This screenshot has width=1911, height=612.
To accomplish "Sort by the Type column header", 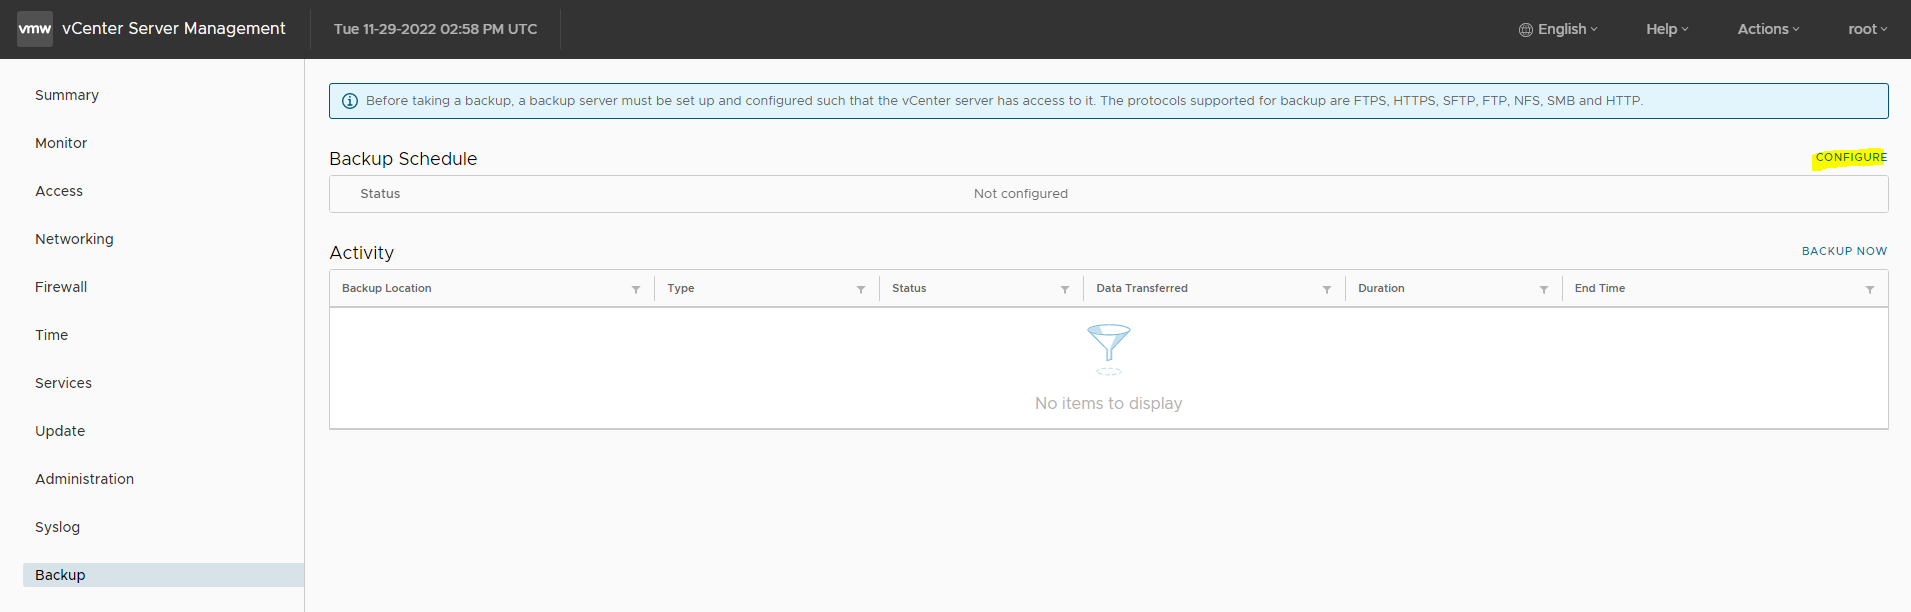I will (681, 288).
